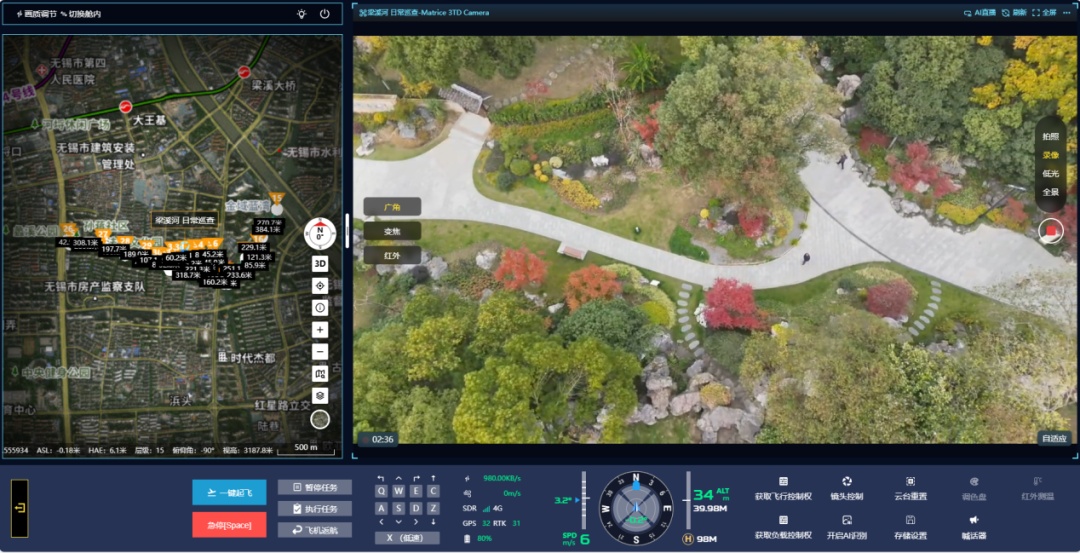Toggle the light bulb icon in top bar

tap(302, 14)
